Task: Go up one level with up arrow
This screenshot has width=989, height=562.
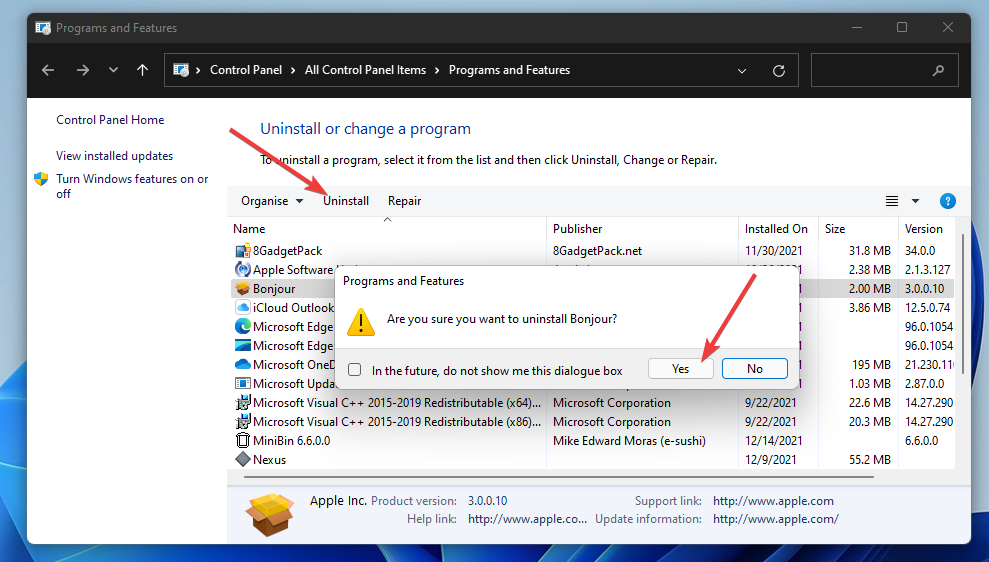Action: click(x=143, y=70)
